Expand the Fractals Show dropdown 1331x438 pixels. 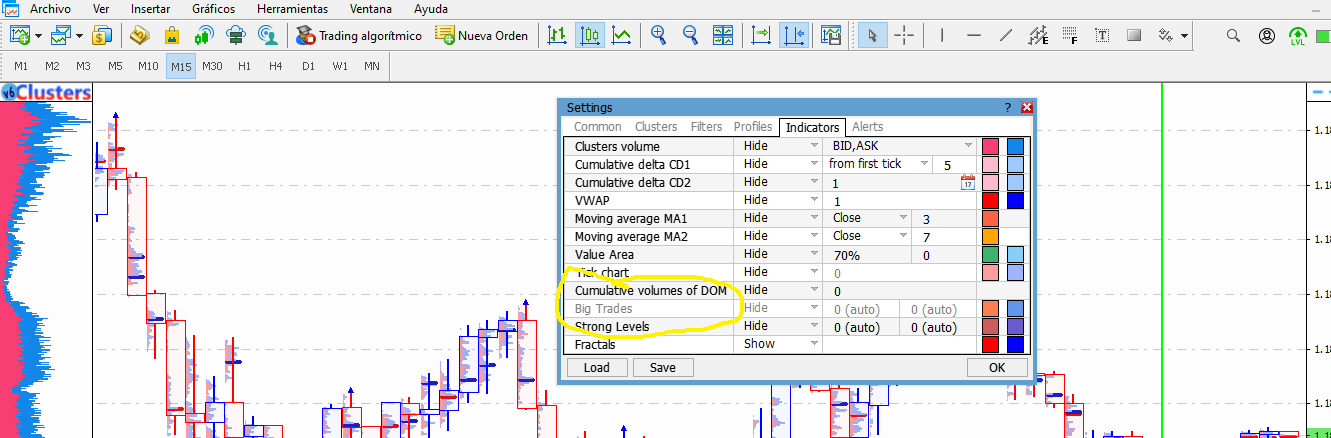(781, 344)
